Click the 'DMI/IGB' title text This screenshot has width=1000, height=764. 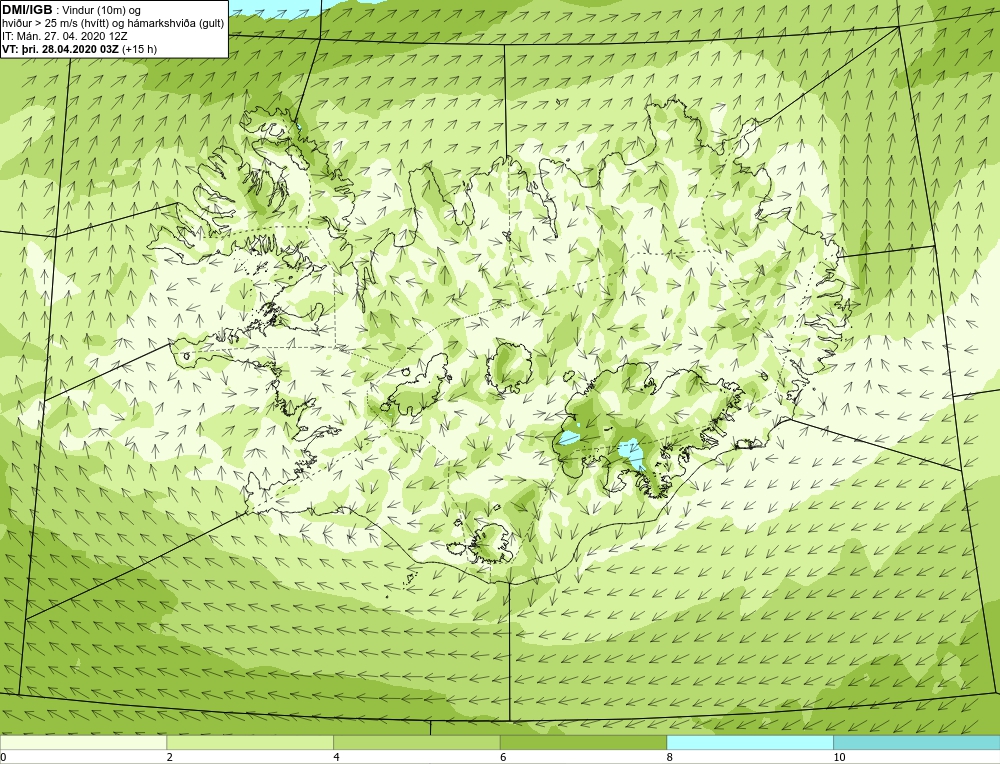click(x=27, y=10)
